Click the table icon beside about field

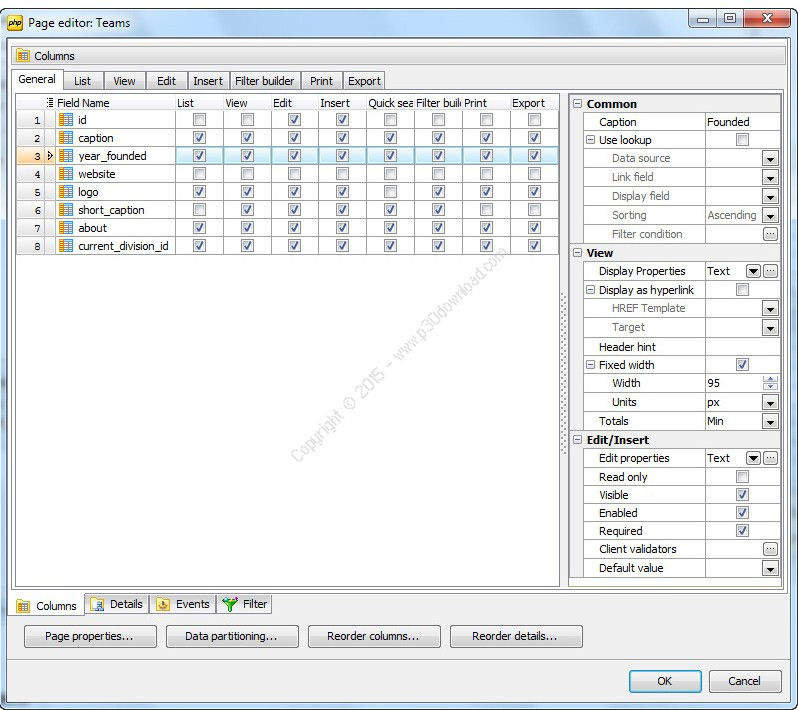66,228
